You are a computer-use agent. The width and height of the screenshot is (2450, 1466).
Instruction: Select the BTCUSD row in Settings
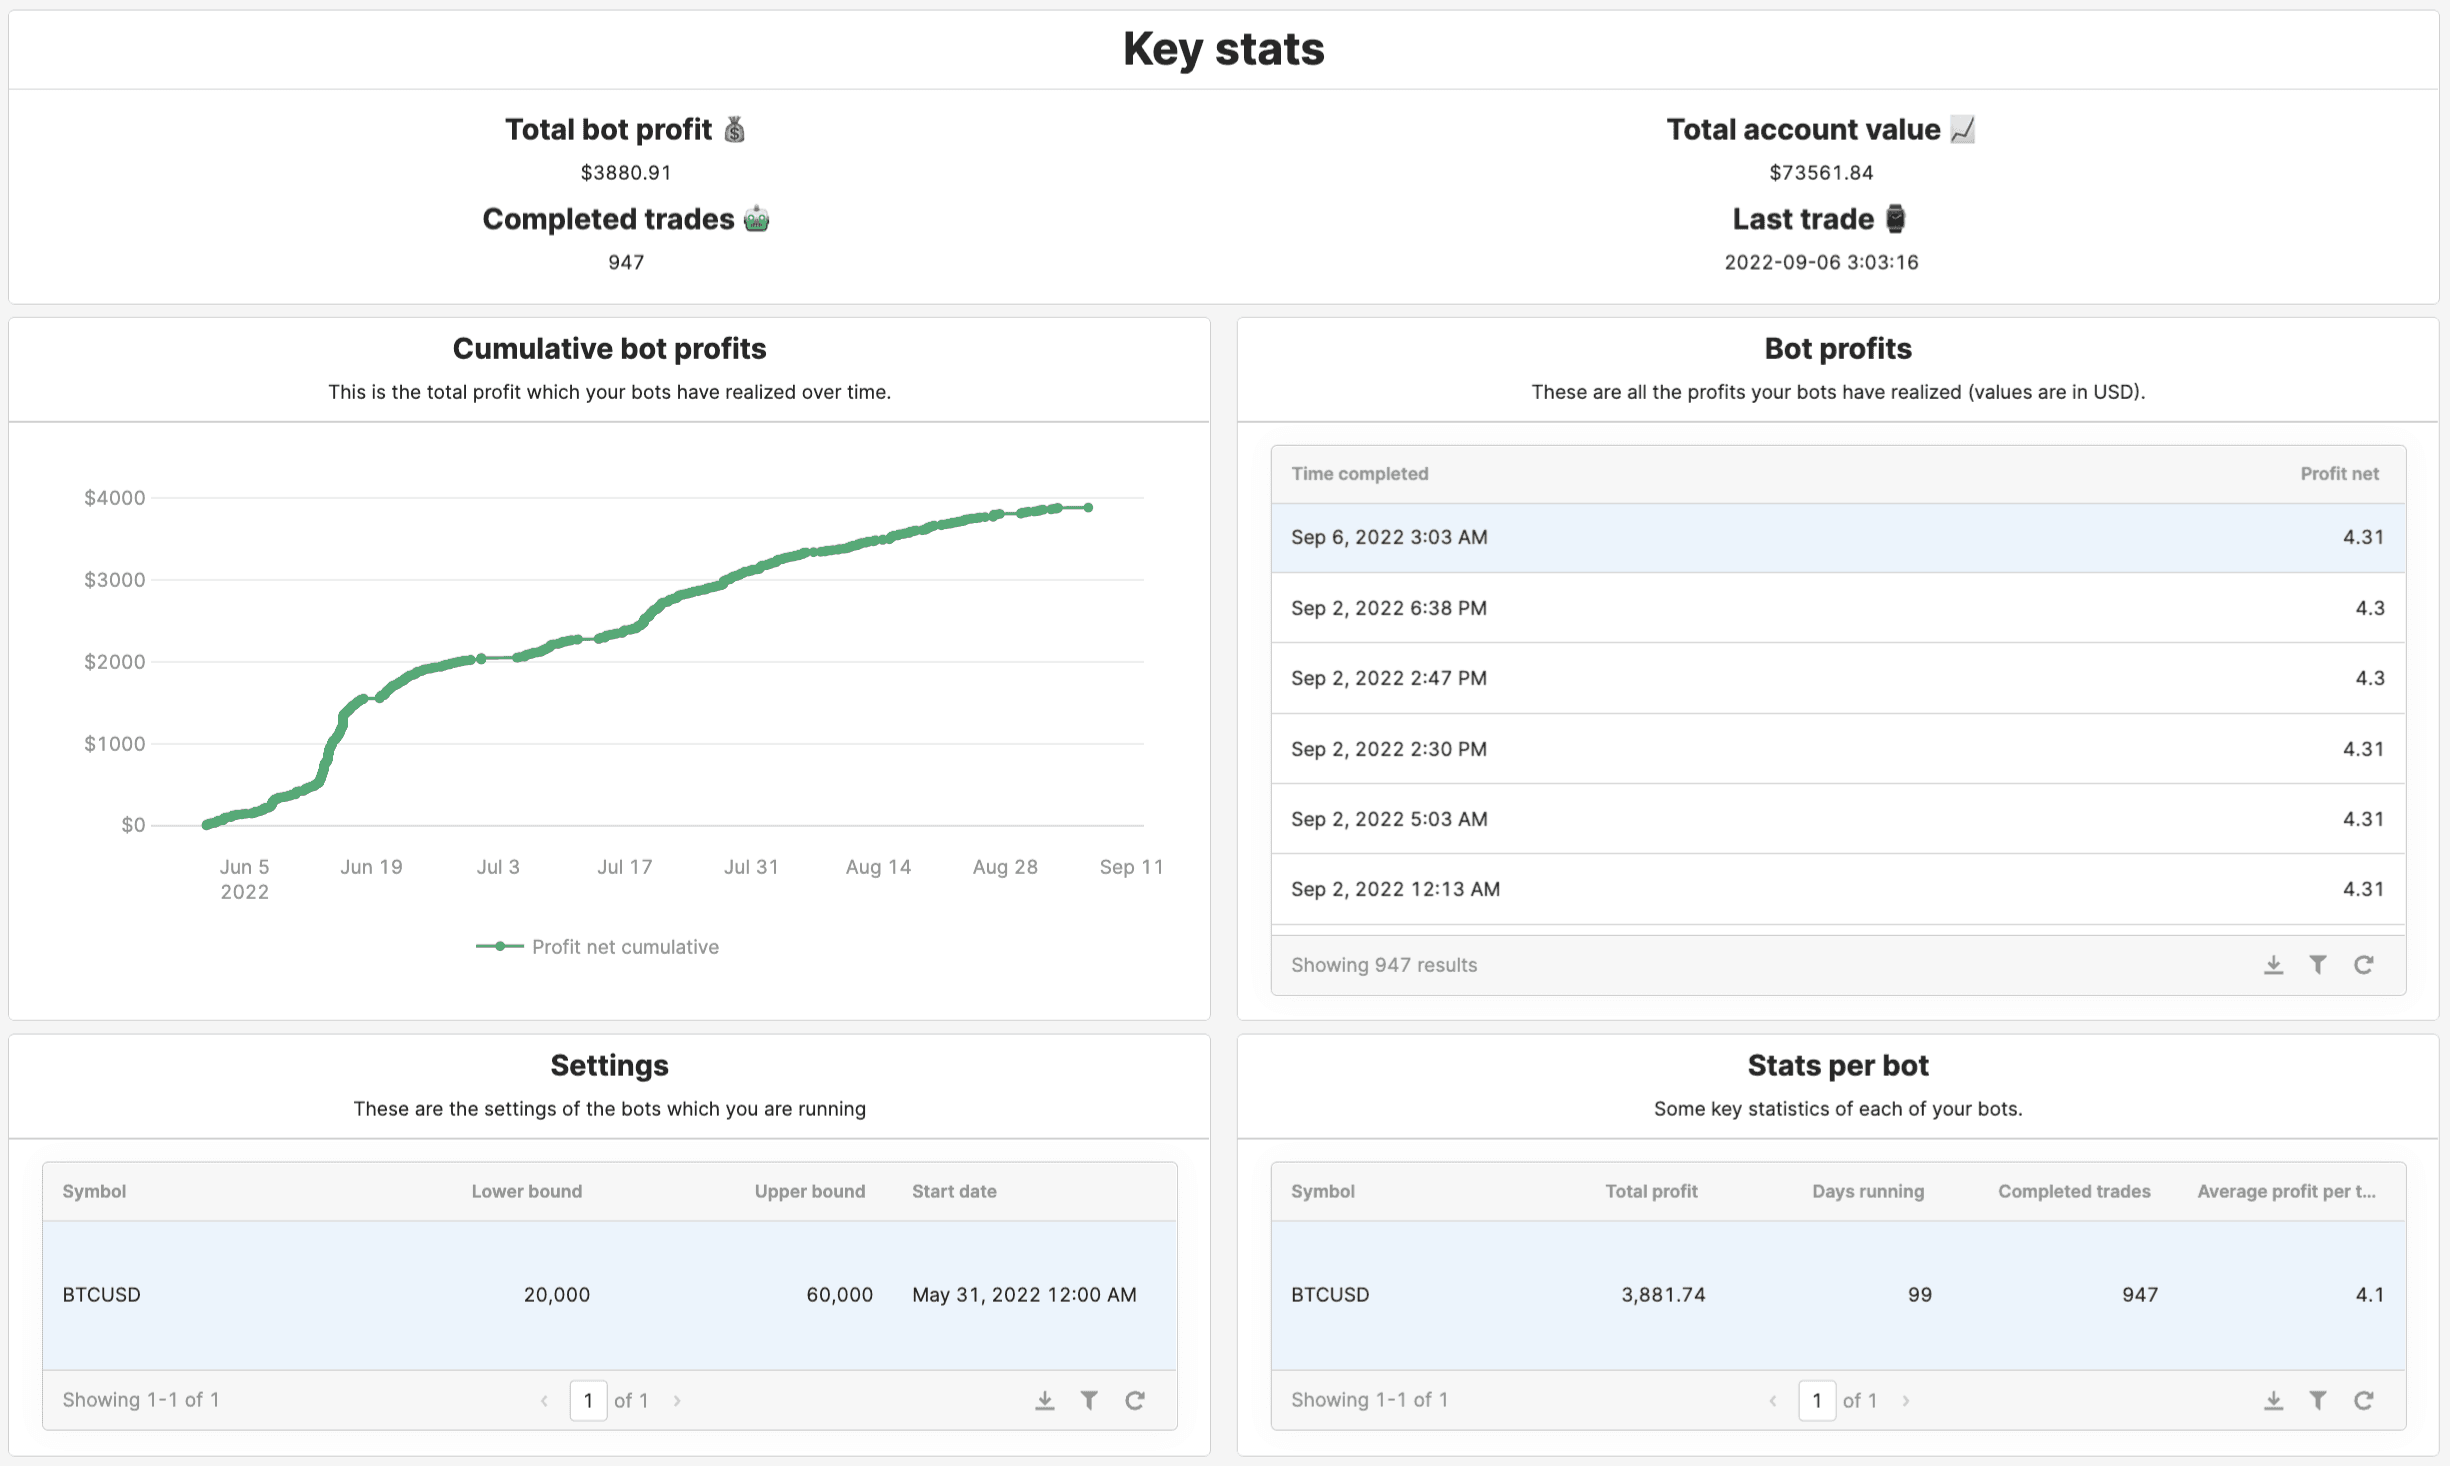coord(609,1294)
